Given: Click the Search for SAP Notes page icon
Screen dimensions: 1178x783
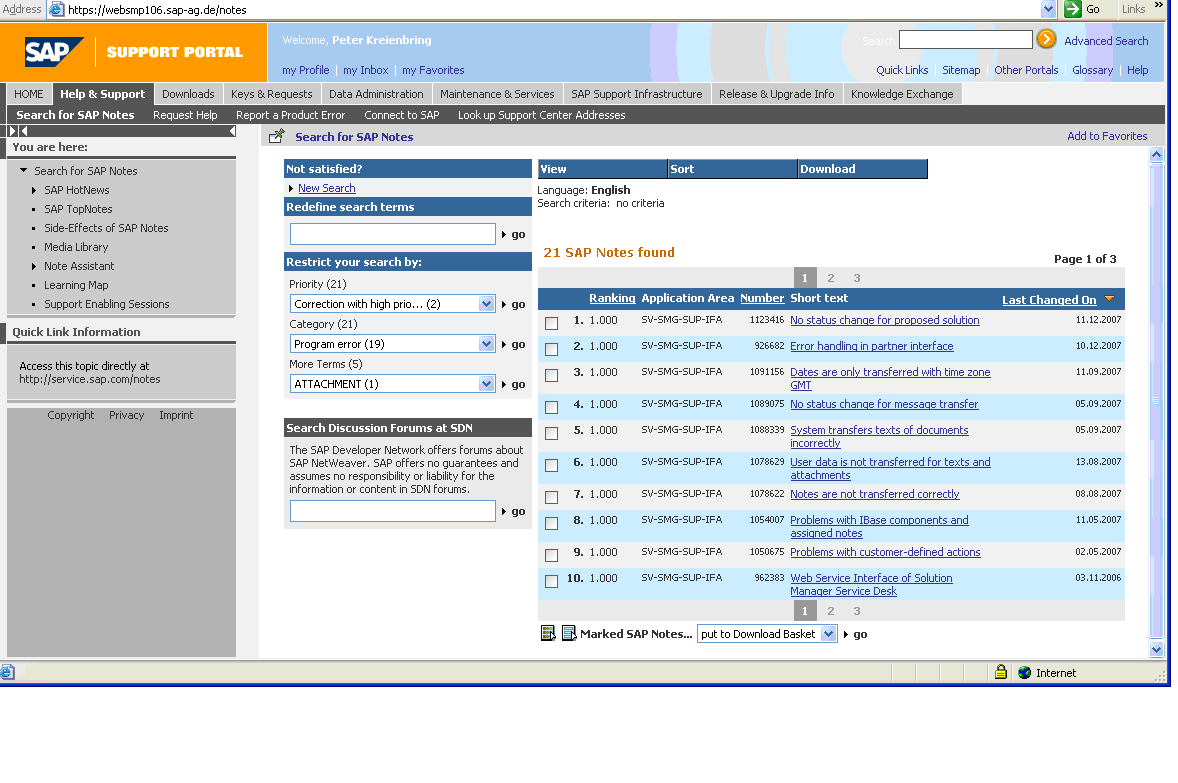Looking at the screenshot, I should coord(276,136).
